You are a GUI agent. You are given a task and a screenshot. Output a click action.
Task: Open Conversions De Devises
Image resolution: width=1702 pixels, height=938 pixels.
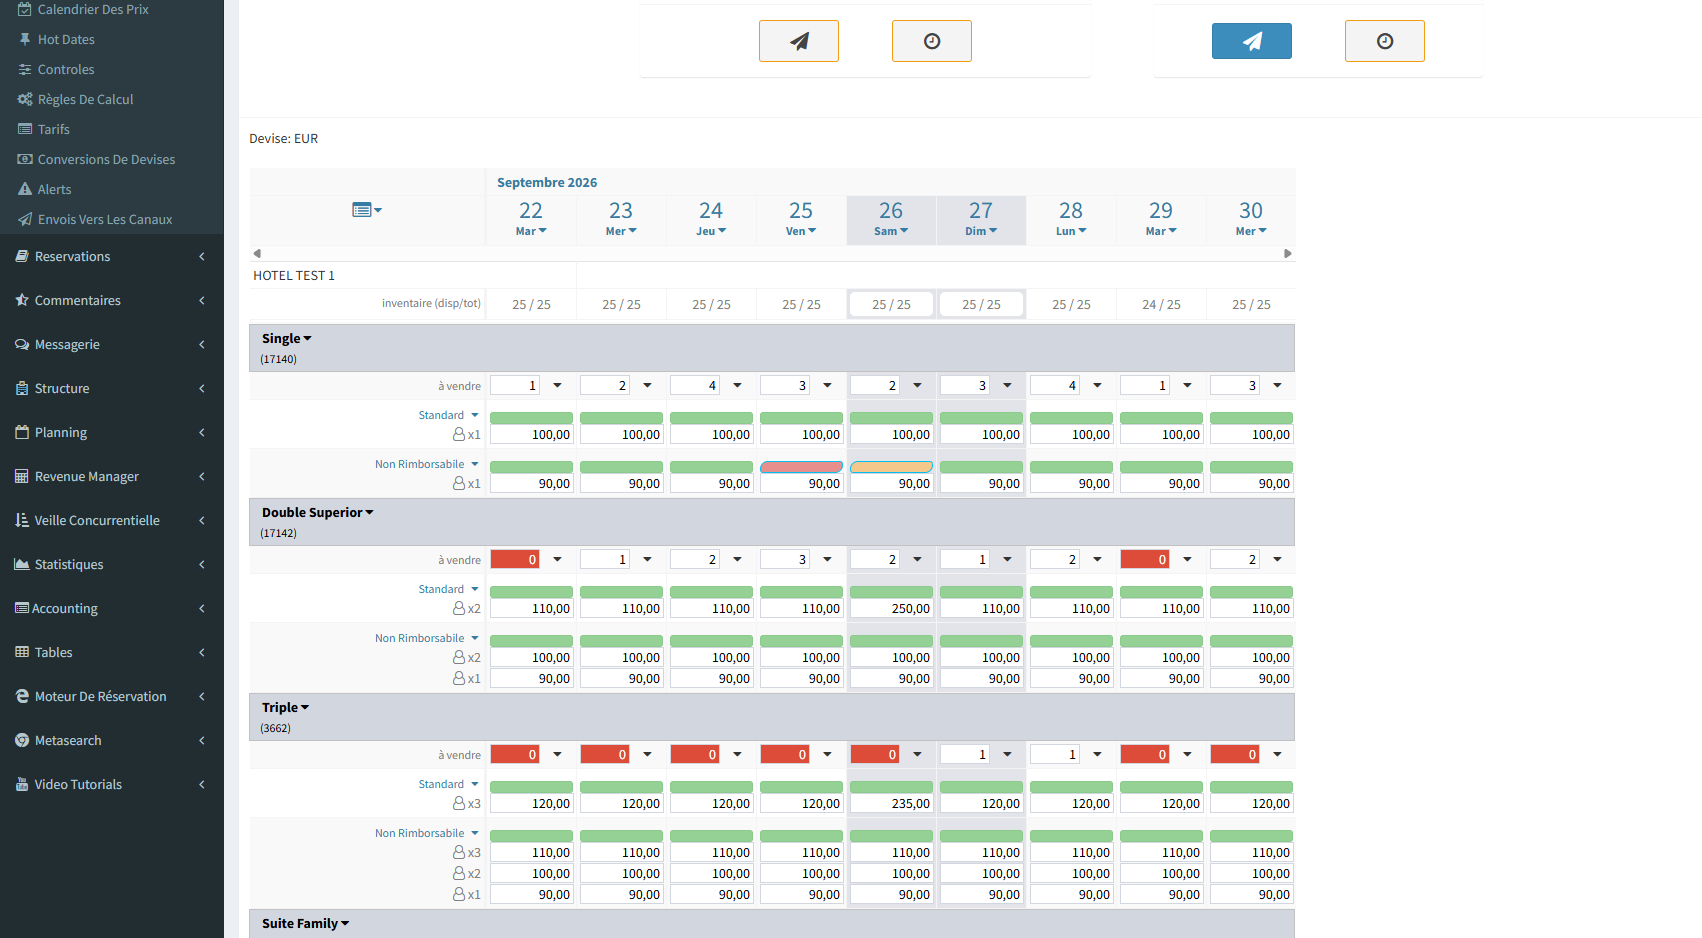click(106, 159)
